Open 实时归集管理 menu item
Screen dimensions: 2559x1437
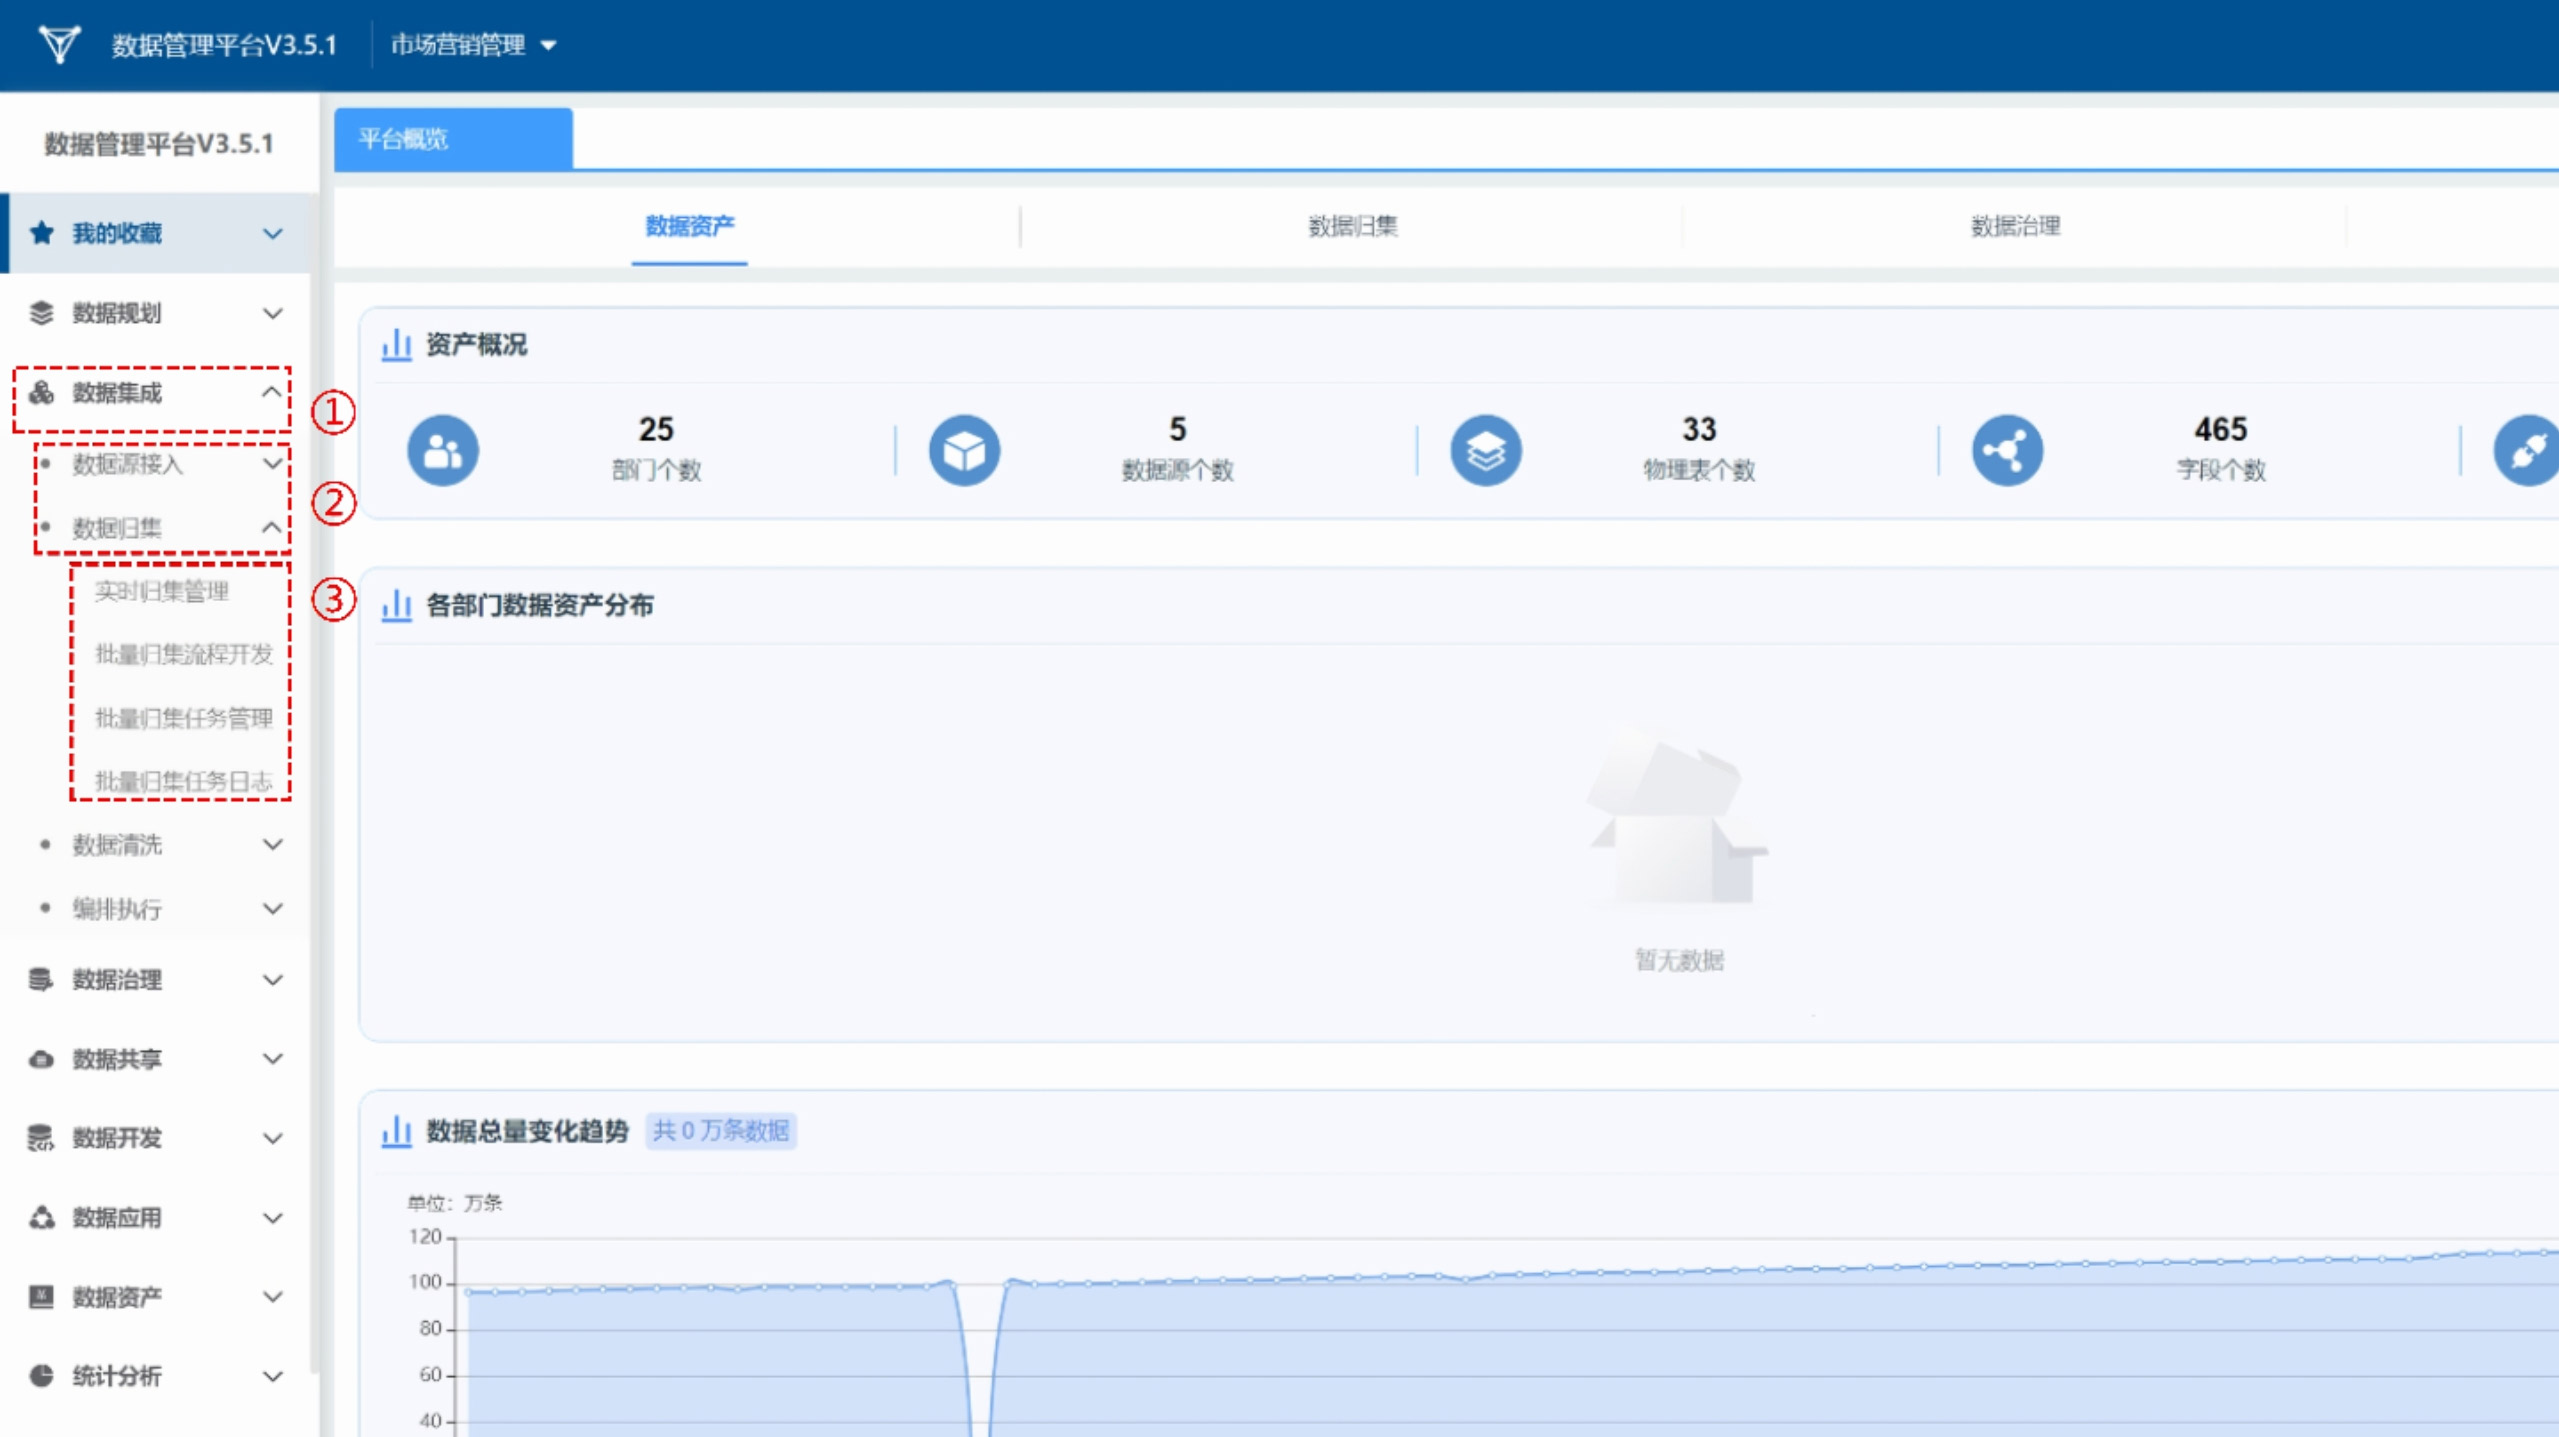162,591
